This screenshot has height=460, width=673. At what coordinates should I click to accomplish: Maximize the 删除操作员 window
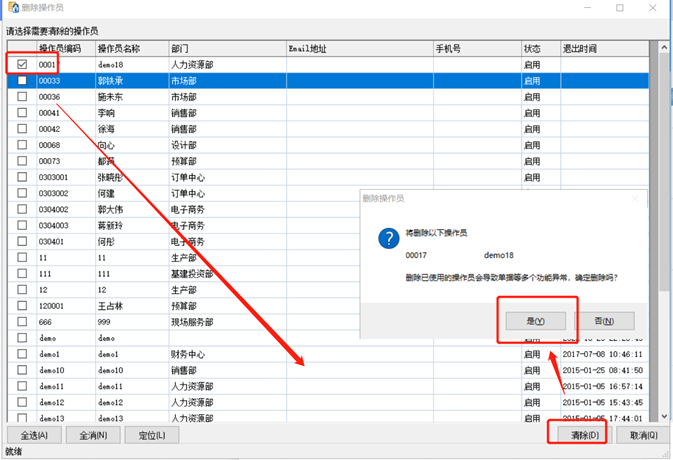pyautogui.click(x=620, y=8)
